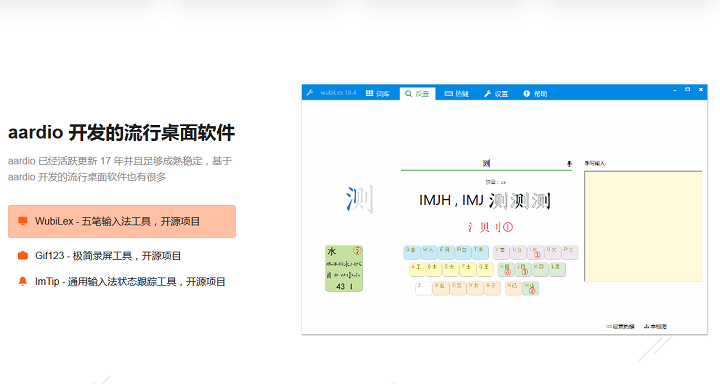Click the G王 key tile

485,270
